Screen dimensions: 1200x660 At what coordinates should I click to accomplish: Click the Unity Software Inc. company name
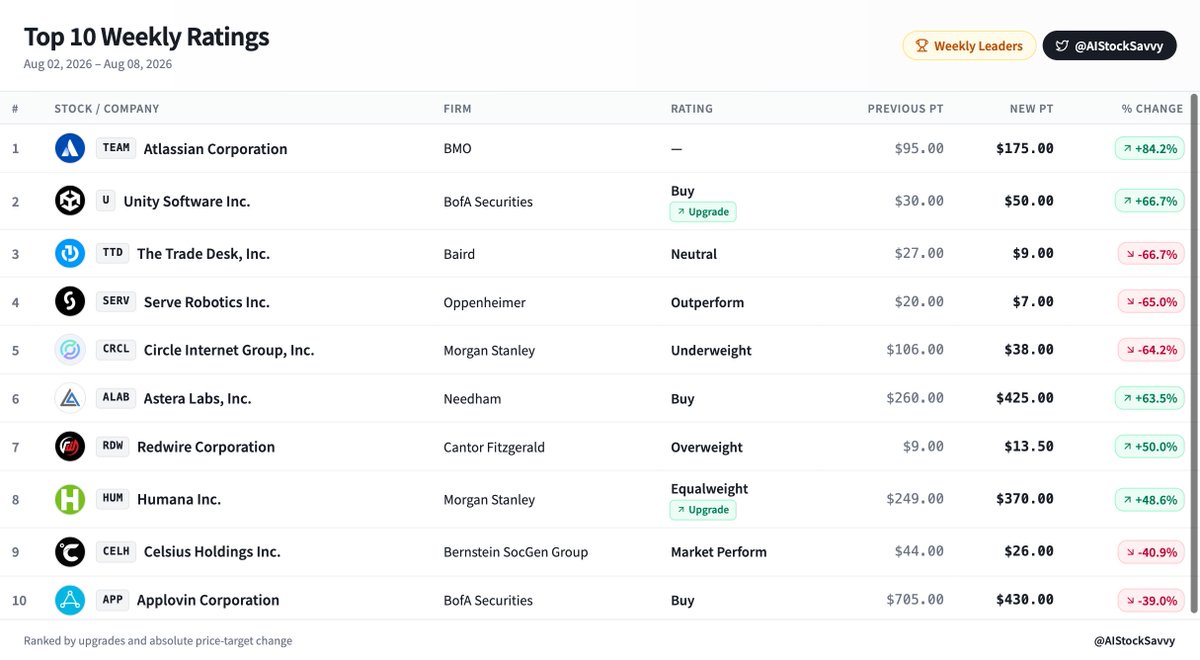tap(187, 201)
